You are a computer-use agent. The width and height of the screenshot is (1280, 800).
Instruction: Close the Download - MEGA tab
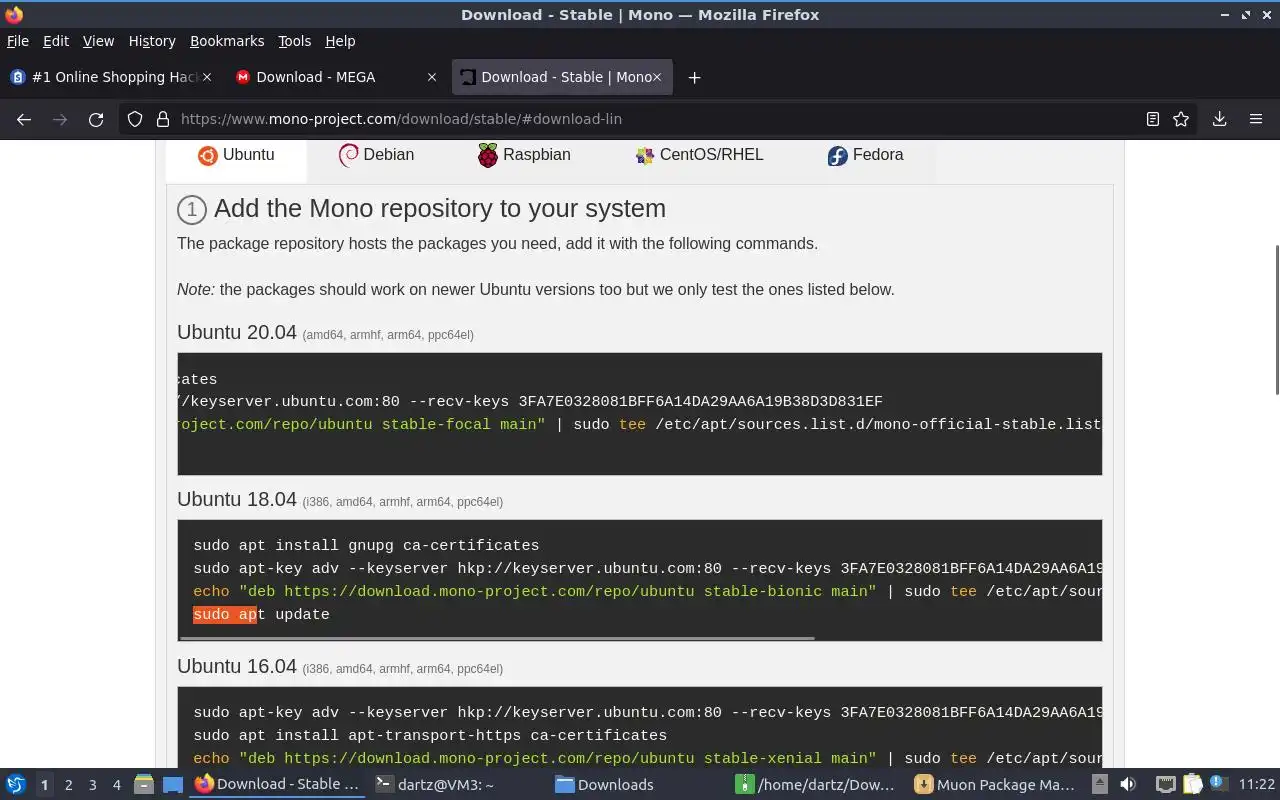click(432, 77)
